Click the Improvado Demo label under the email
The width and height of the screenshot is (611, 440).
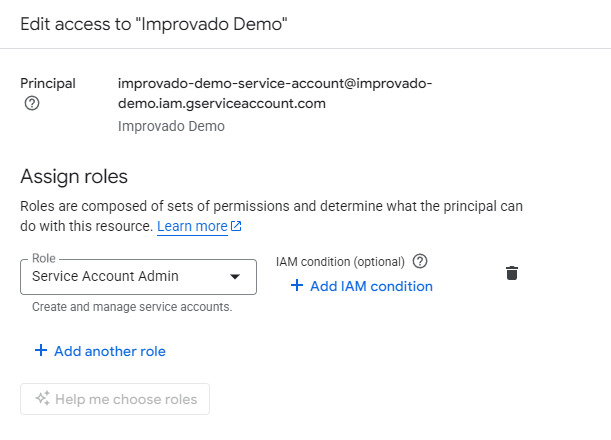click(171, 126)
